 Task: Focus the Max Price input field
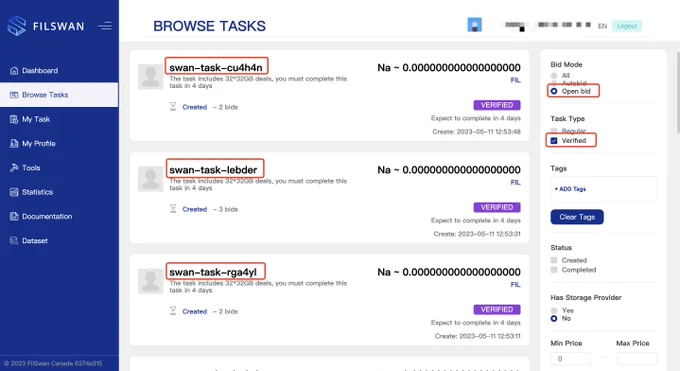coord(636,359)
